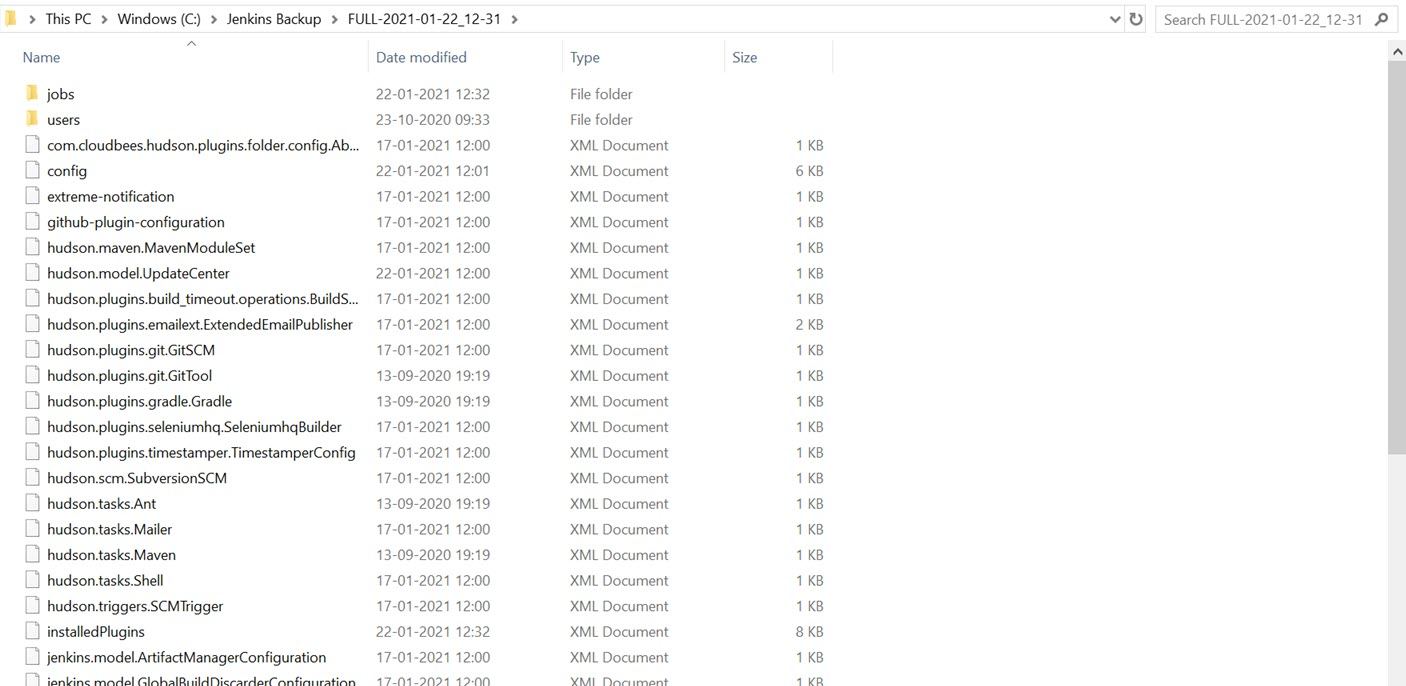
Task: Click the hudson.tasks.Maven file icon
Action: (32, 555)
